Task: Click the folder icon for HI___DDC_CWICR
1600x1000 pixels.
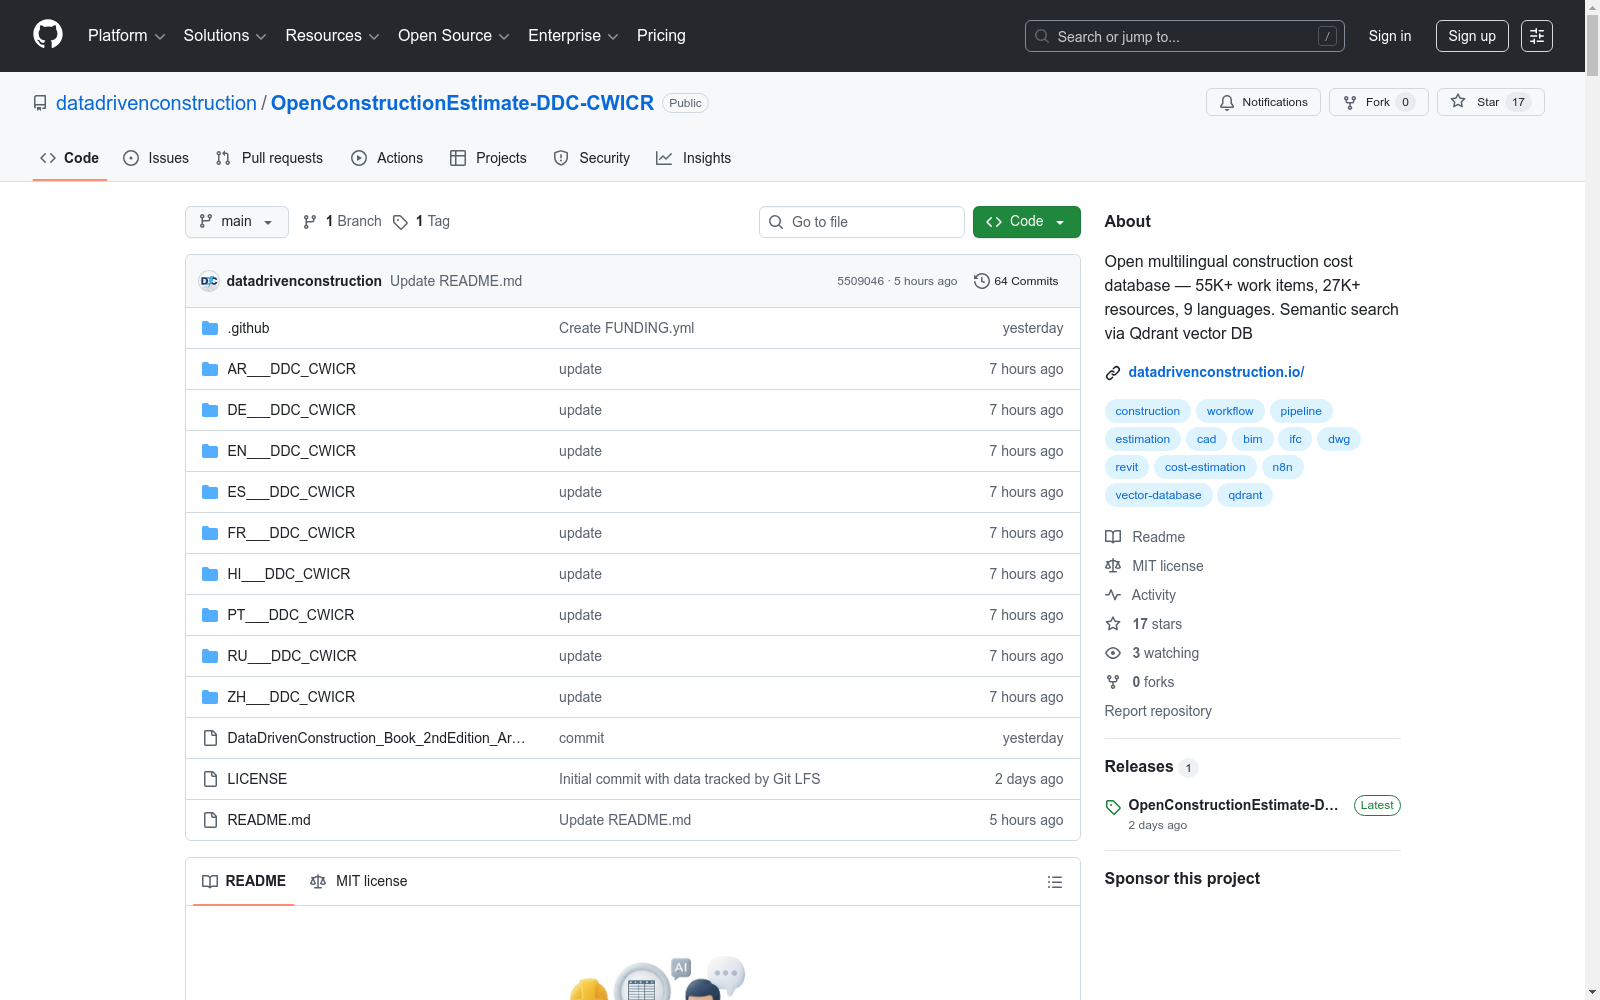Action: coord(210,574)
